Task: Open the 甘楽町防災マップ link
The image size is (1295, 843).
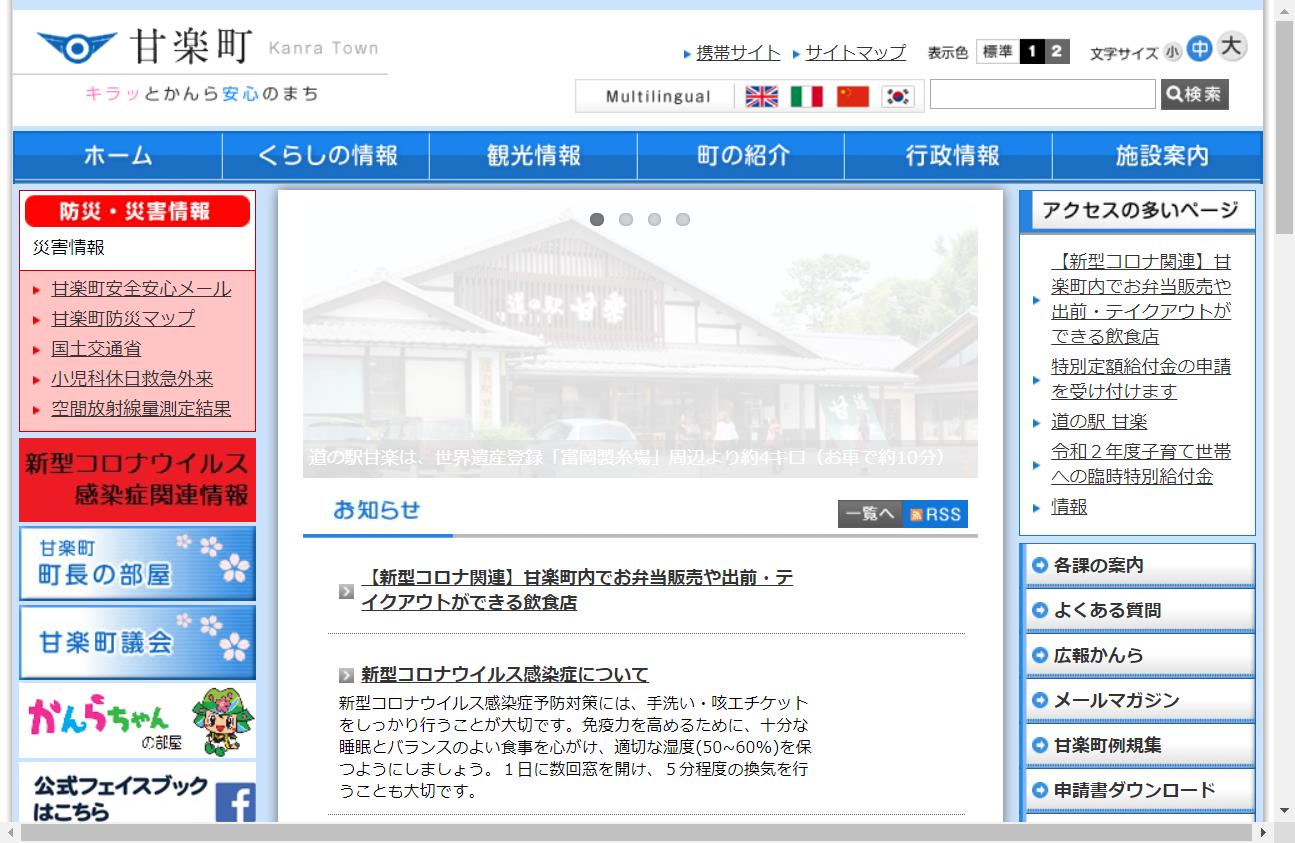Action: pos(120,318)
